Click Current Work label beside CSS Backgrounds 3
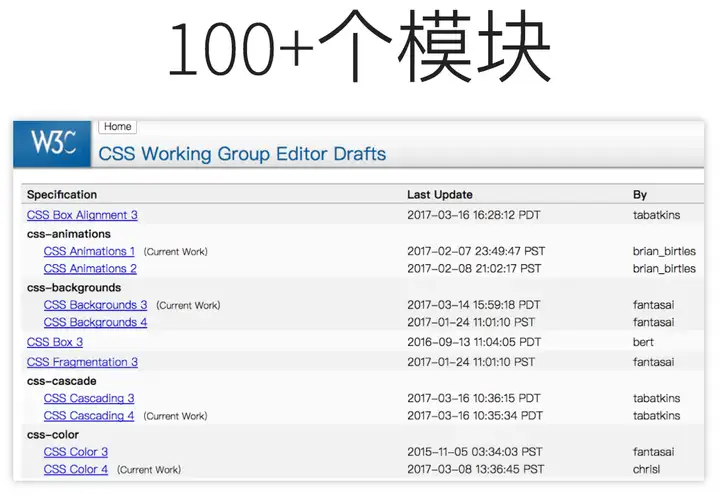The height and width of the screenshot is (496, 720). tap(188, 305)
